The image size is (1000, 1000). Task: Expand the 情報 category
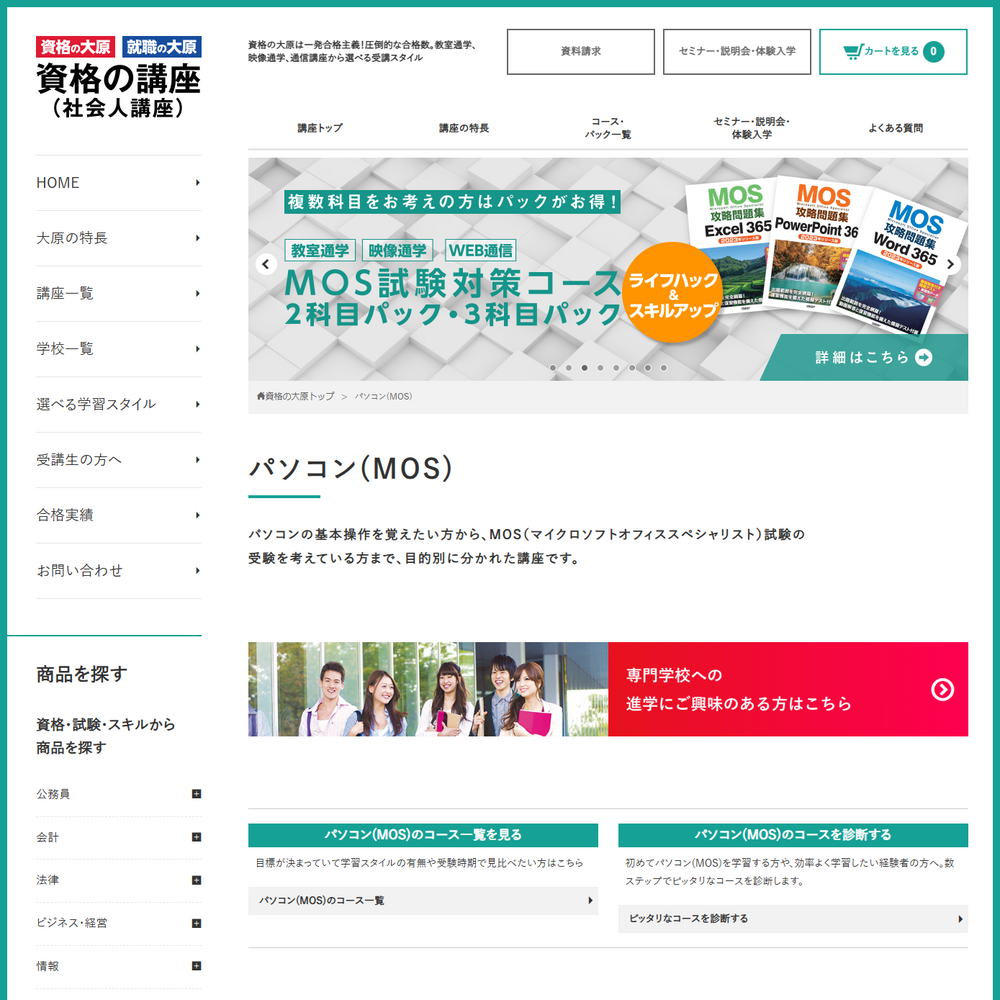point(196,966)
